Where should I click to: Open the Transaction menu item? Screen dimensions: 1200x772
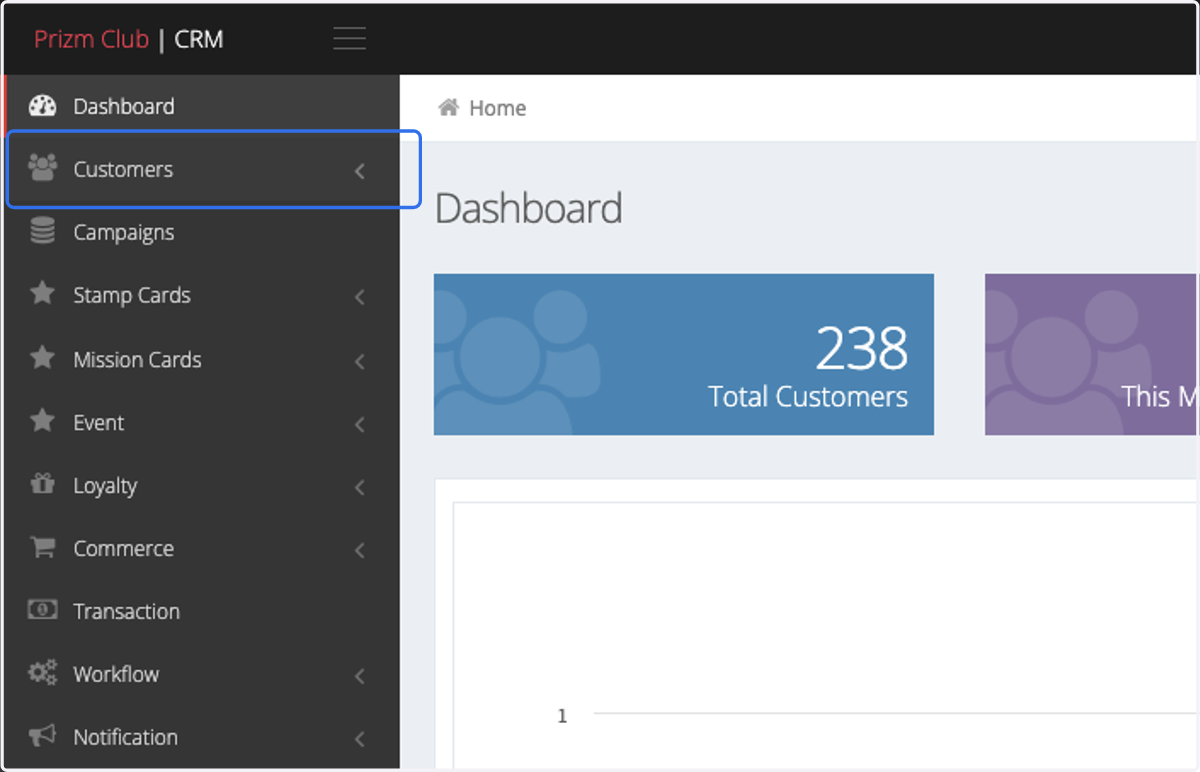(x=202, y=611)
